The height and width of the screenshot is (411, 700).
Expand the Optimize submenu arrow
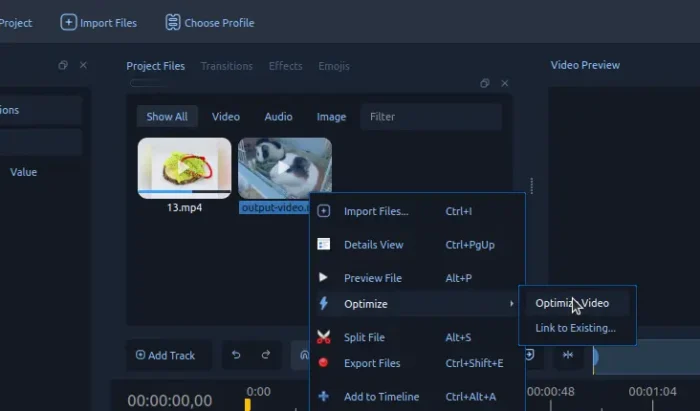(x=512, y=304)
